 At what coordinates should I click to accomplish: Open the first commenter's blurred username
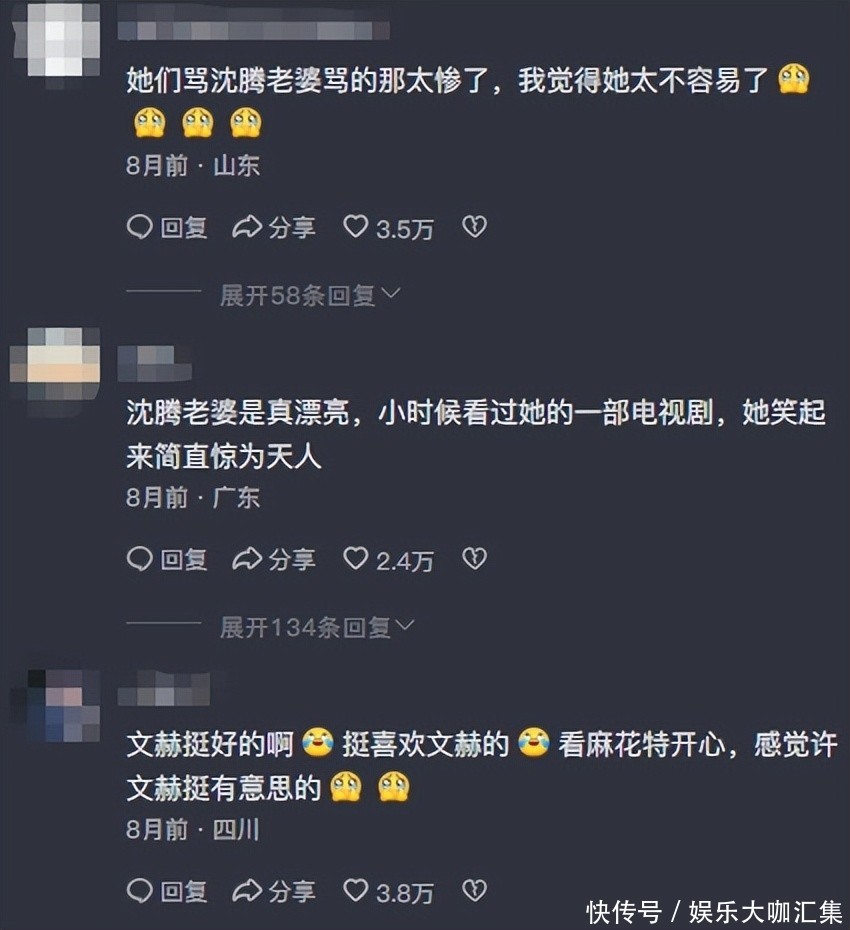coord(253,30)
